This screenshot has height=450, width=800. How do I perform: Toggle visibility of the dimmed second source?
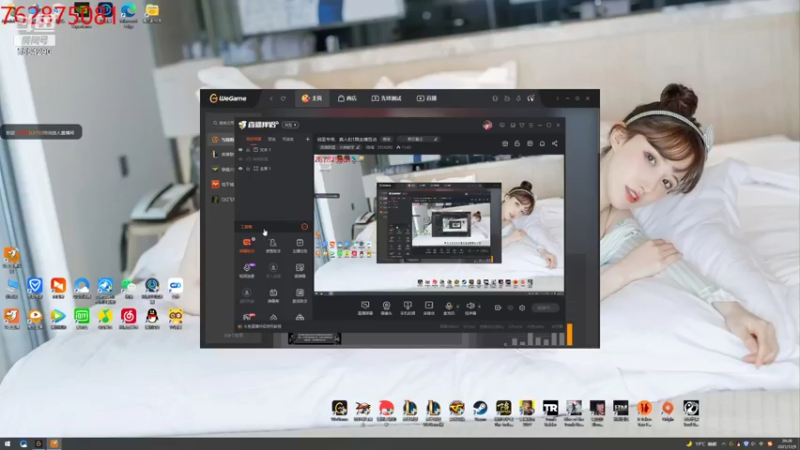click(240, 159)
